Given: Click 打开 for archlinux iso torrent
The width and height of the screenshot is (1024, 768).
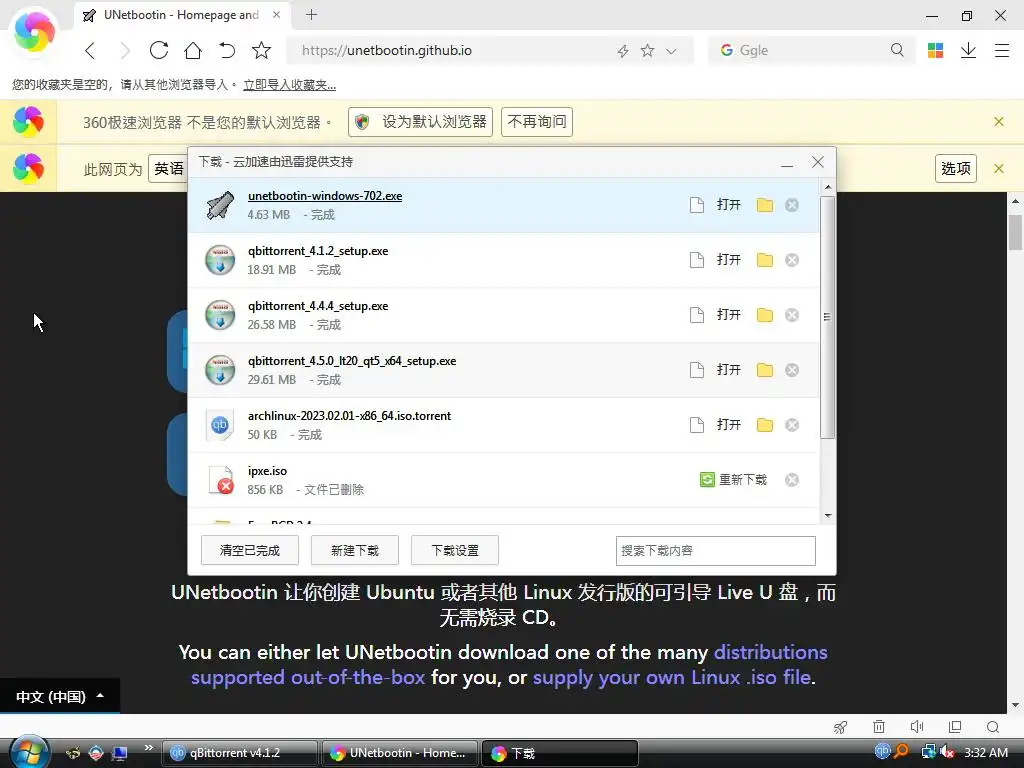Looking at the screenshot, I should click(728, 424).
